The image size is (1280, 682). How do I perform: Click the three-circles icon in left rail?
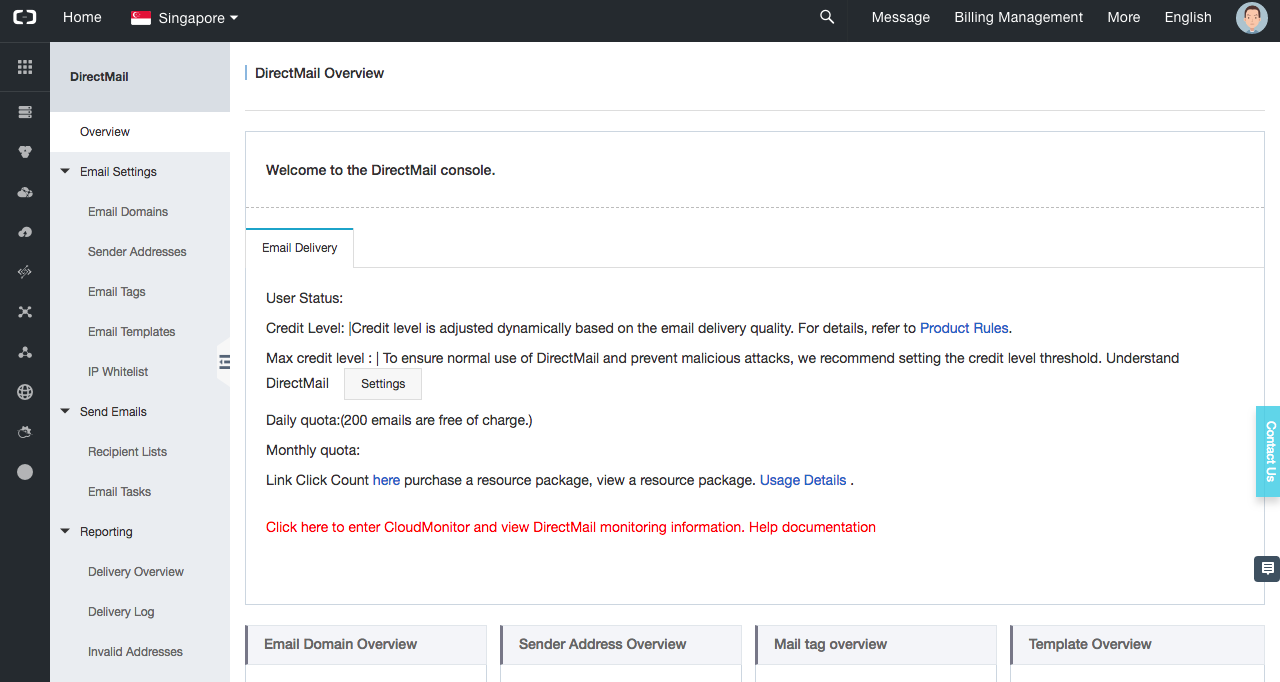(25, 152)
